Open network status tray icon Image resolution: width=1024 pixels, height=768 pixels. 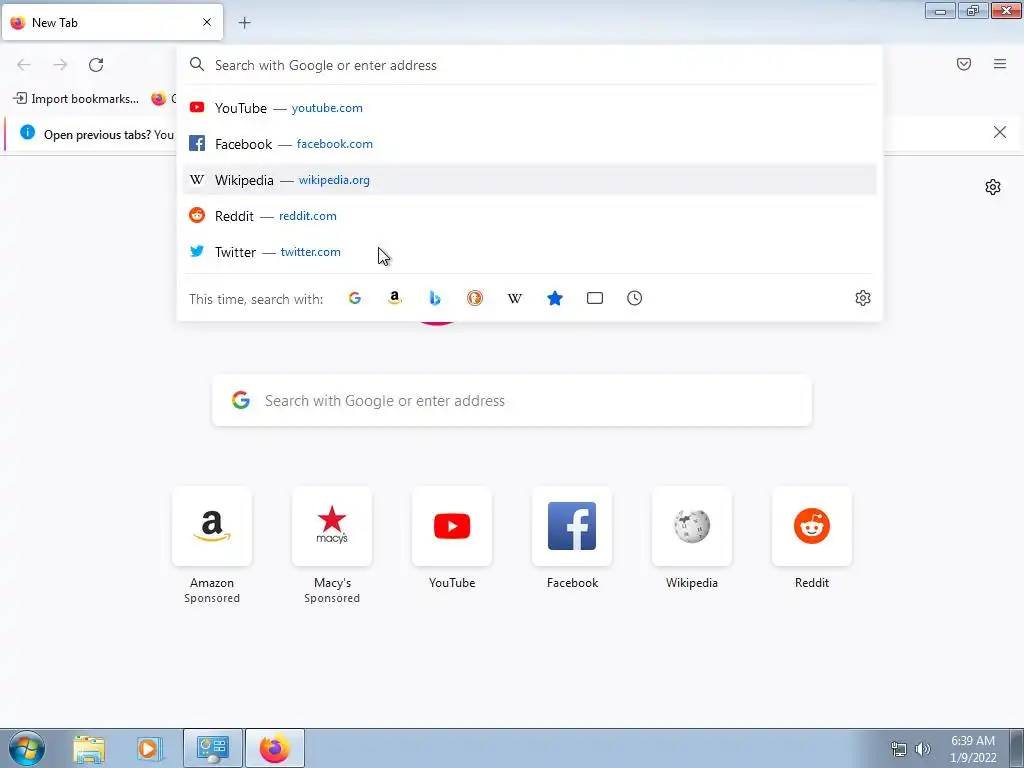[x=899, y=749]
